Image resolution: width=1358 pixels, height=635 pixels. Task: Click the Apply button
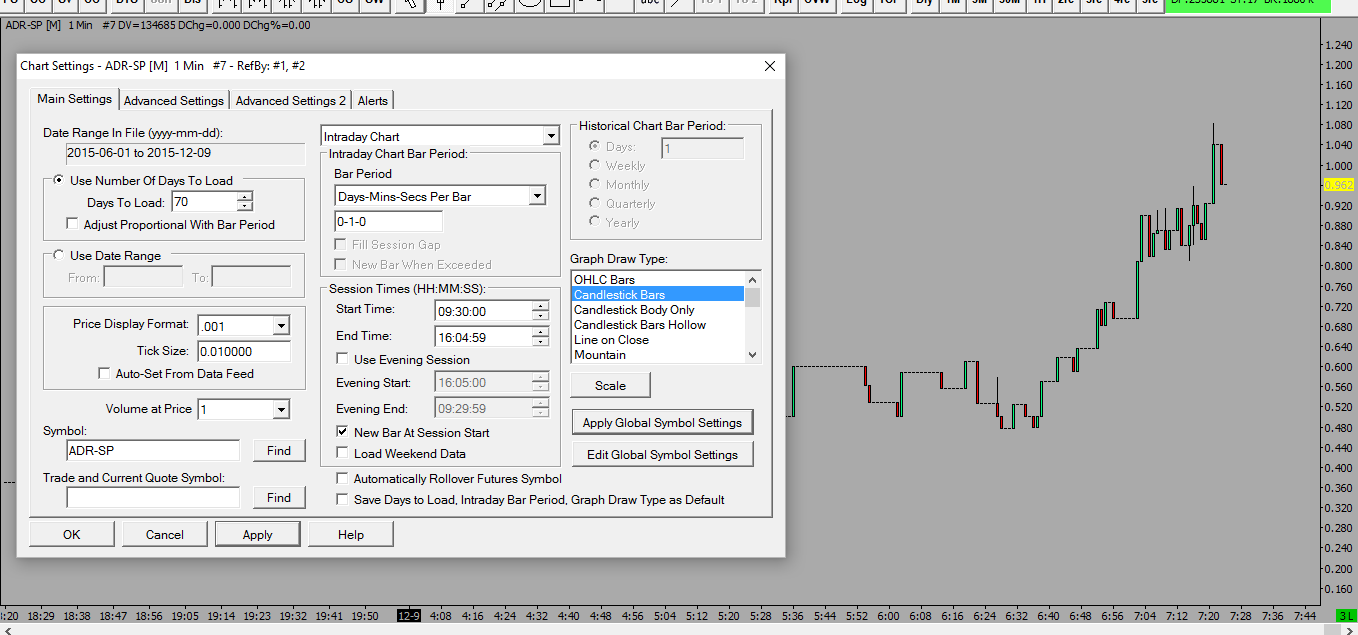(258, 534)
